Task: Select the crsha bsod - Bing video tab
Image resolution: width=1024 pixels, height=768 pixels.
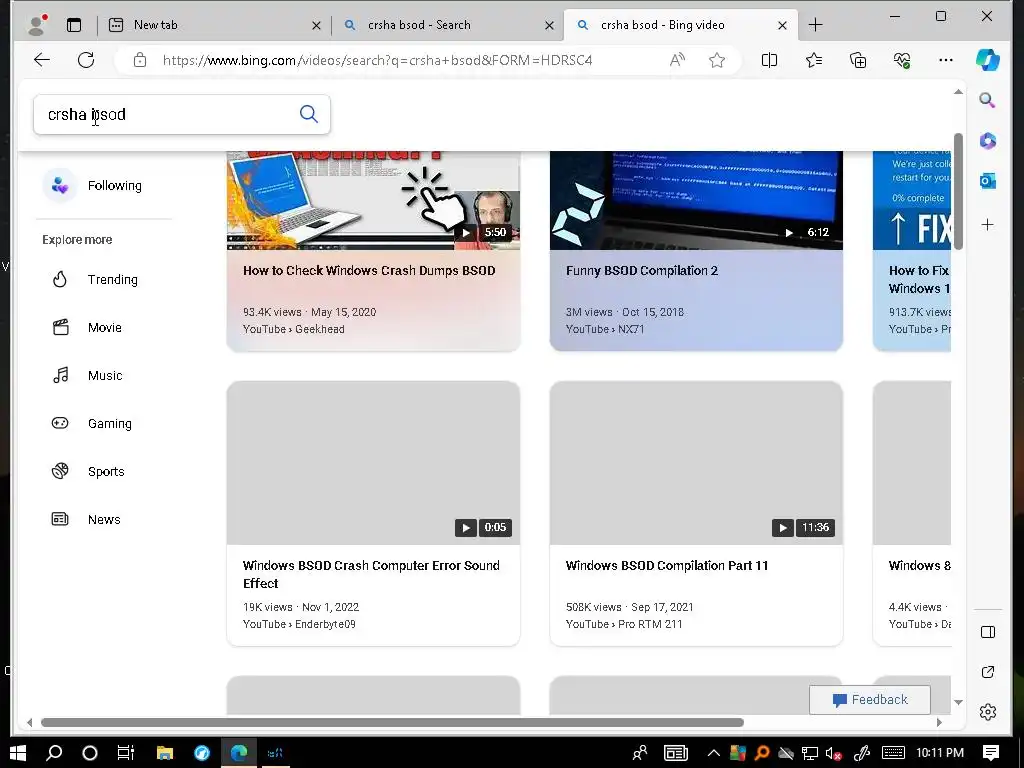Action: pyautogui.click(x=680, y=25)
